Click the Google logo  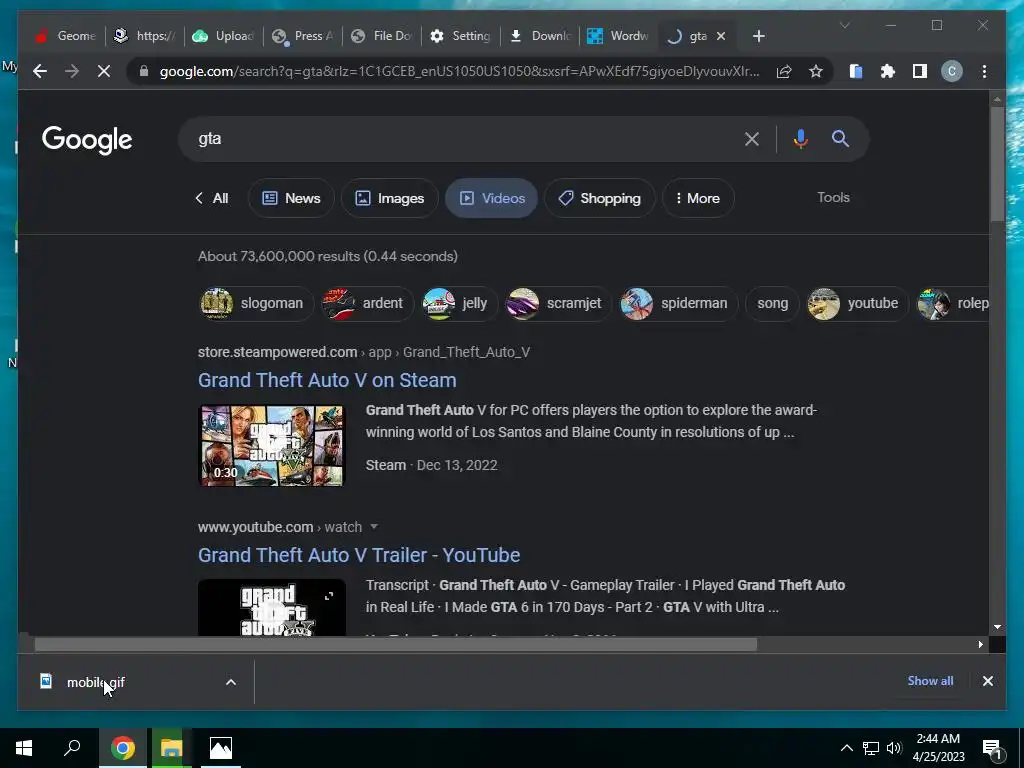coord(87,140)
